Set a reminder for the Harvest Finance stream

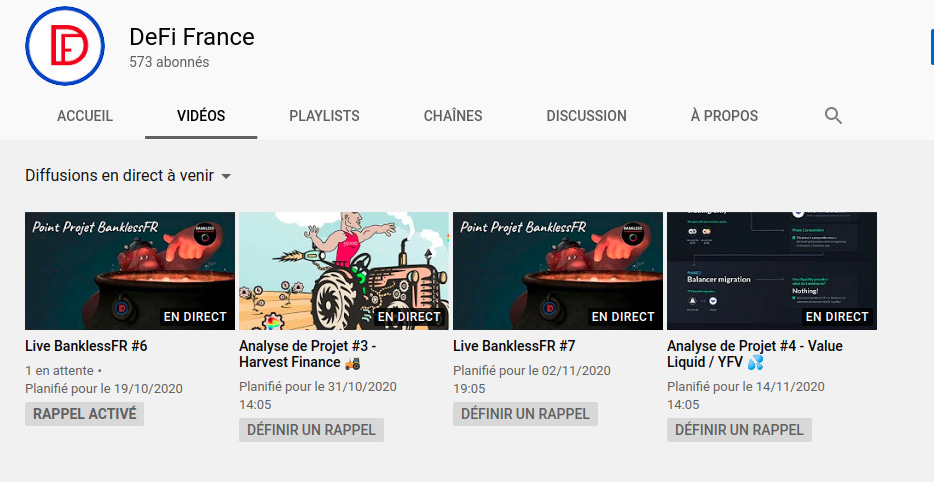click(x=312, y=430)
